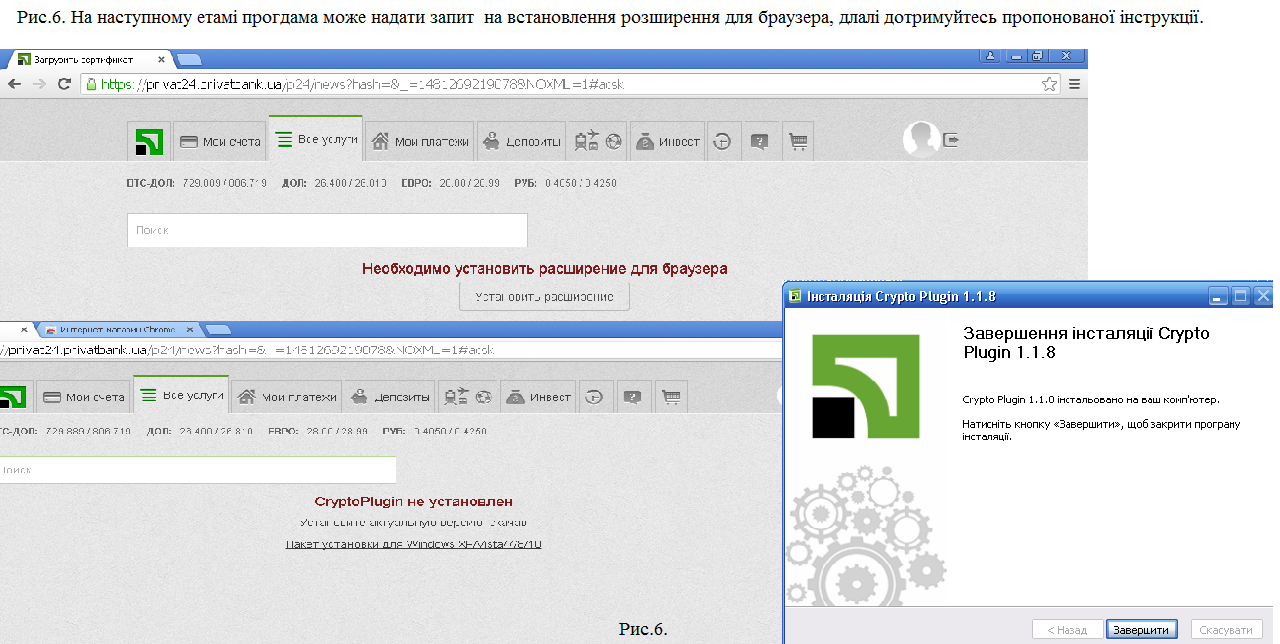Open 'Мои счета' in the lower browser
This screenshot has height=644, width=1280.
click(x=83, y=397)
